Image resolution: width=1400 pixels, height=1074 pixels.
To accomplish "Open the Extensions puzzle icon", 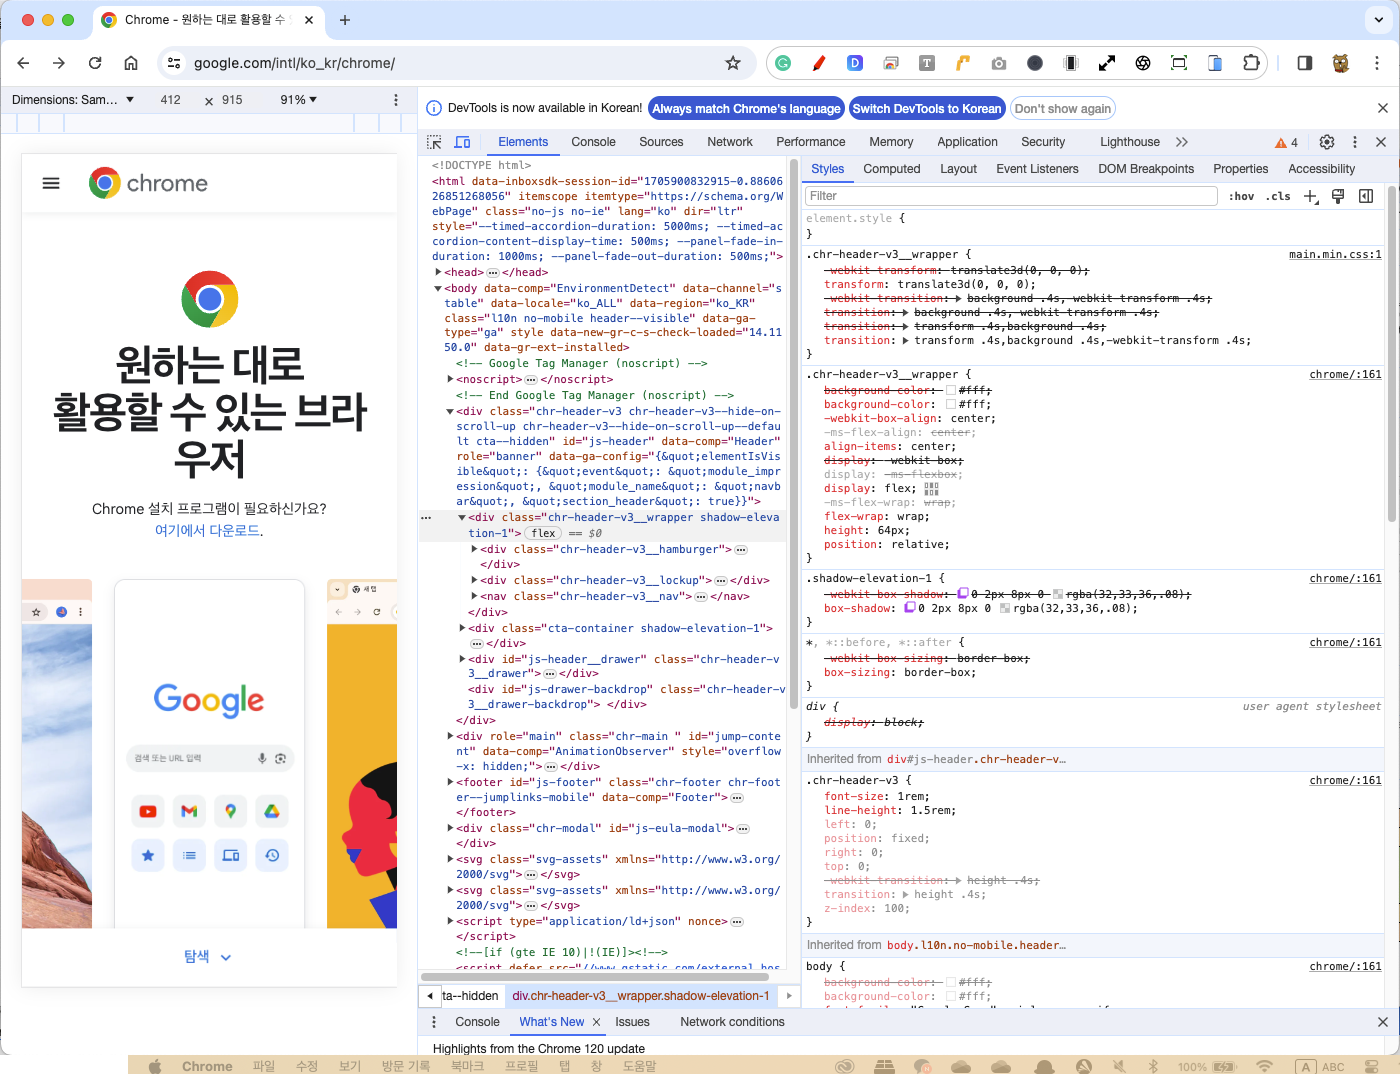I will (x=1251, y=63).
